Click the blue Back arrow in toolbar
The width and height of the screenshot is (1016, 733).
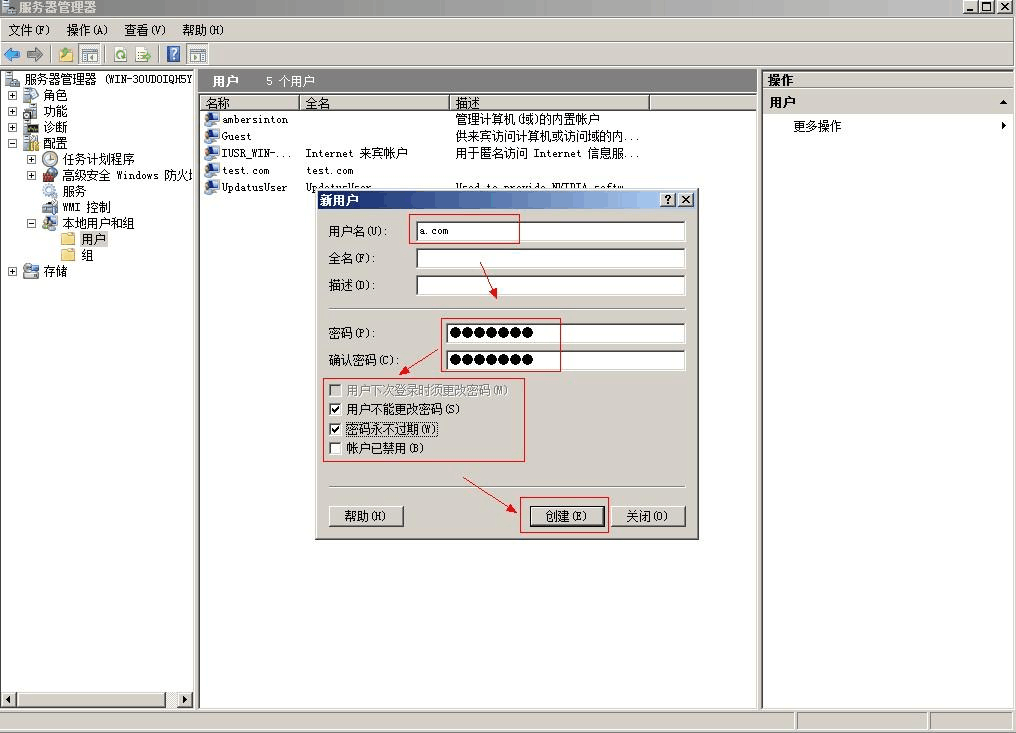coord(12,54)
